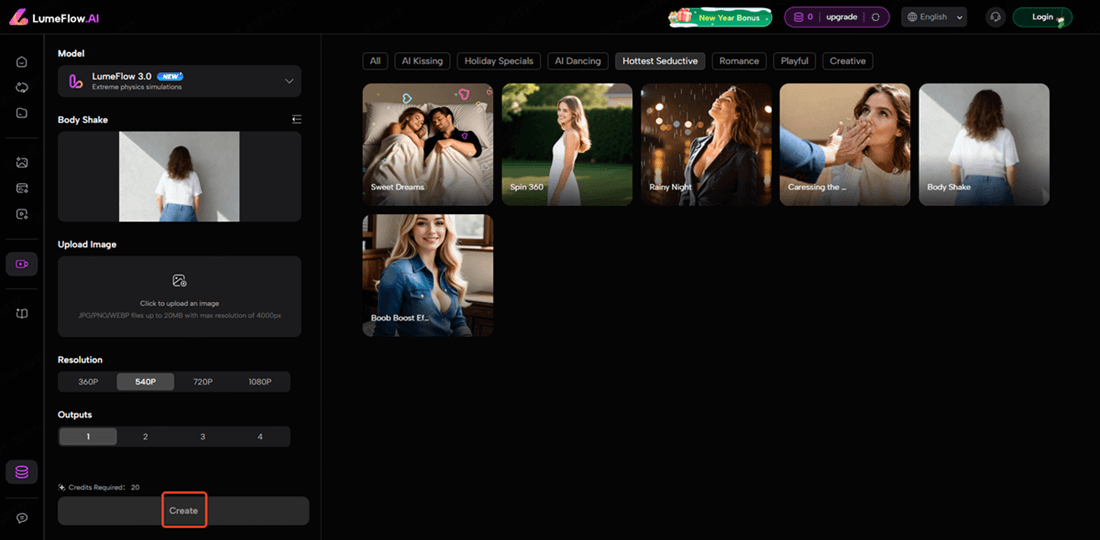Switch to the Romance tab
Image resolution: width=1100 pixels, height=540 pixels.
pyautogui.click(x=739, y=61)
